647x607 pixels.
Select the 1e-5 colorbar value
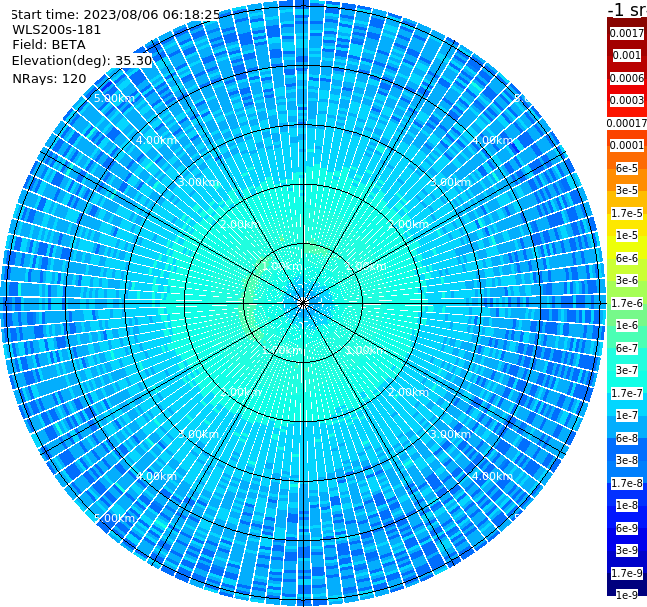[627, 235]
